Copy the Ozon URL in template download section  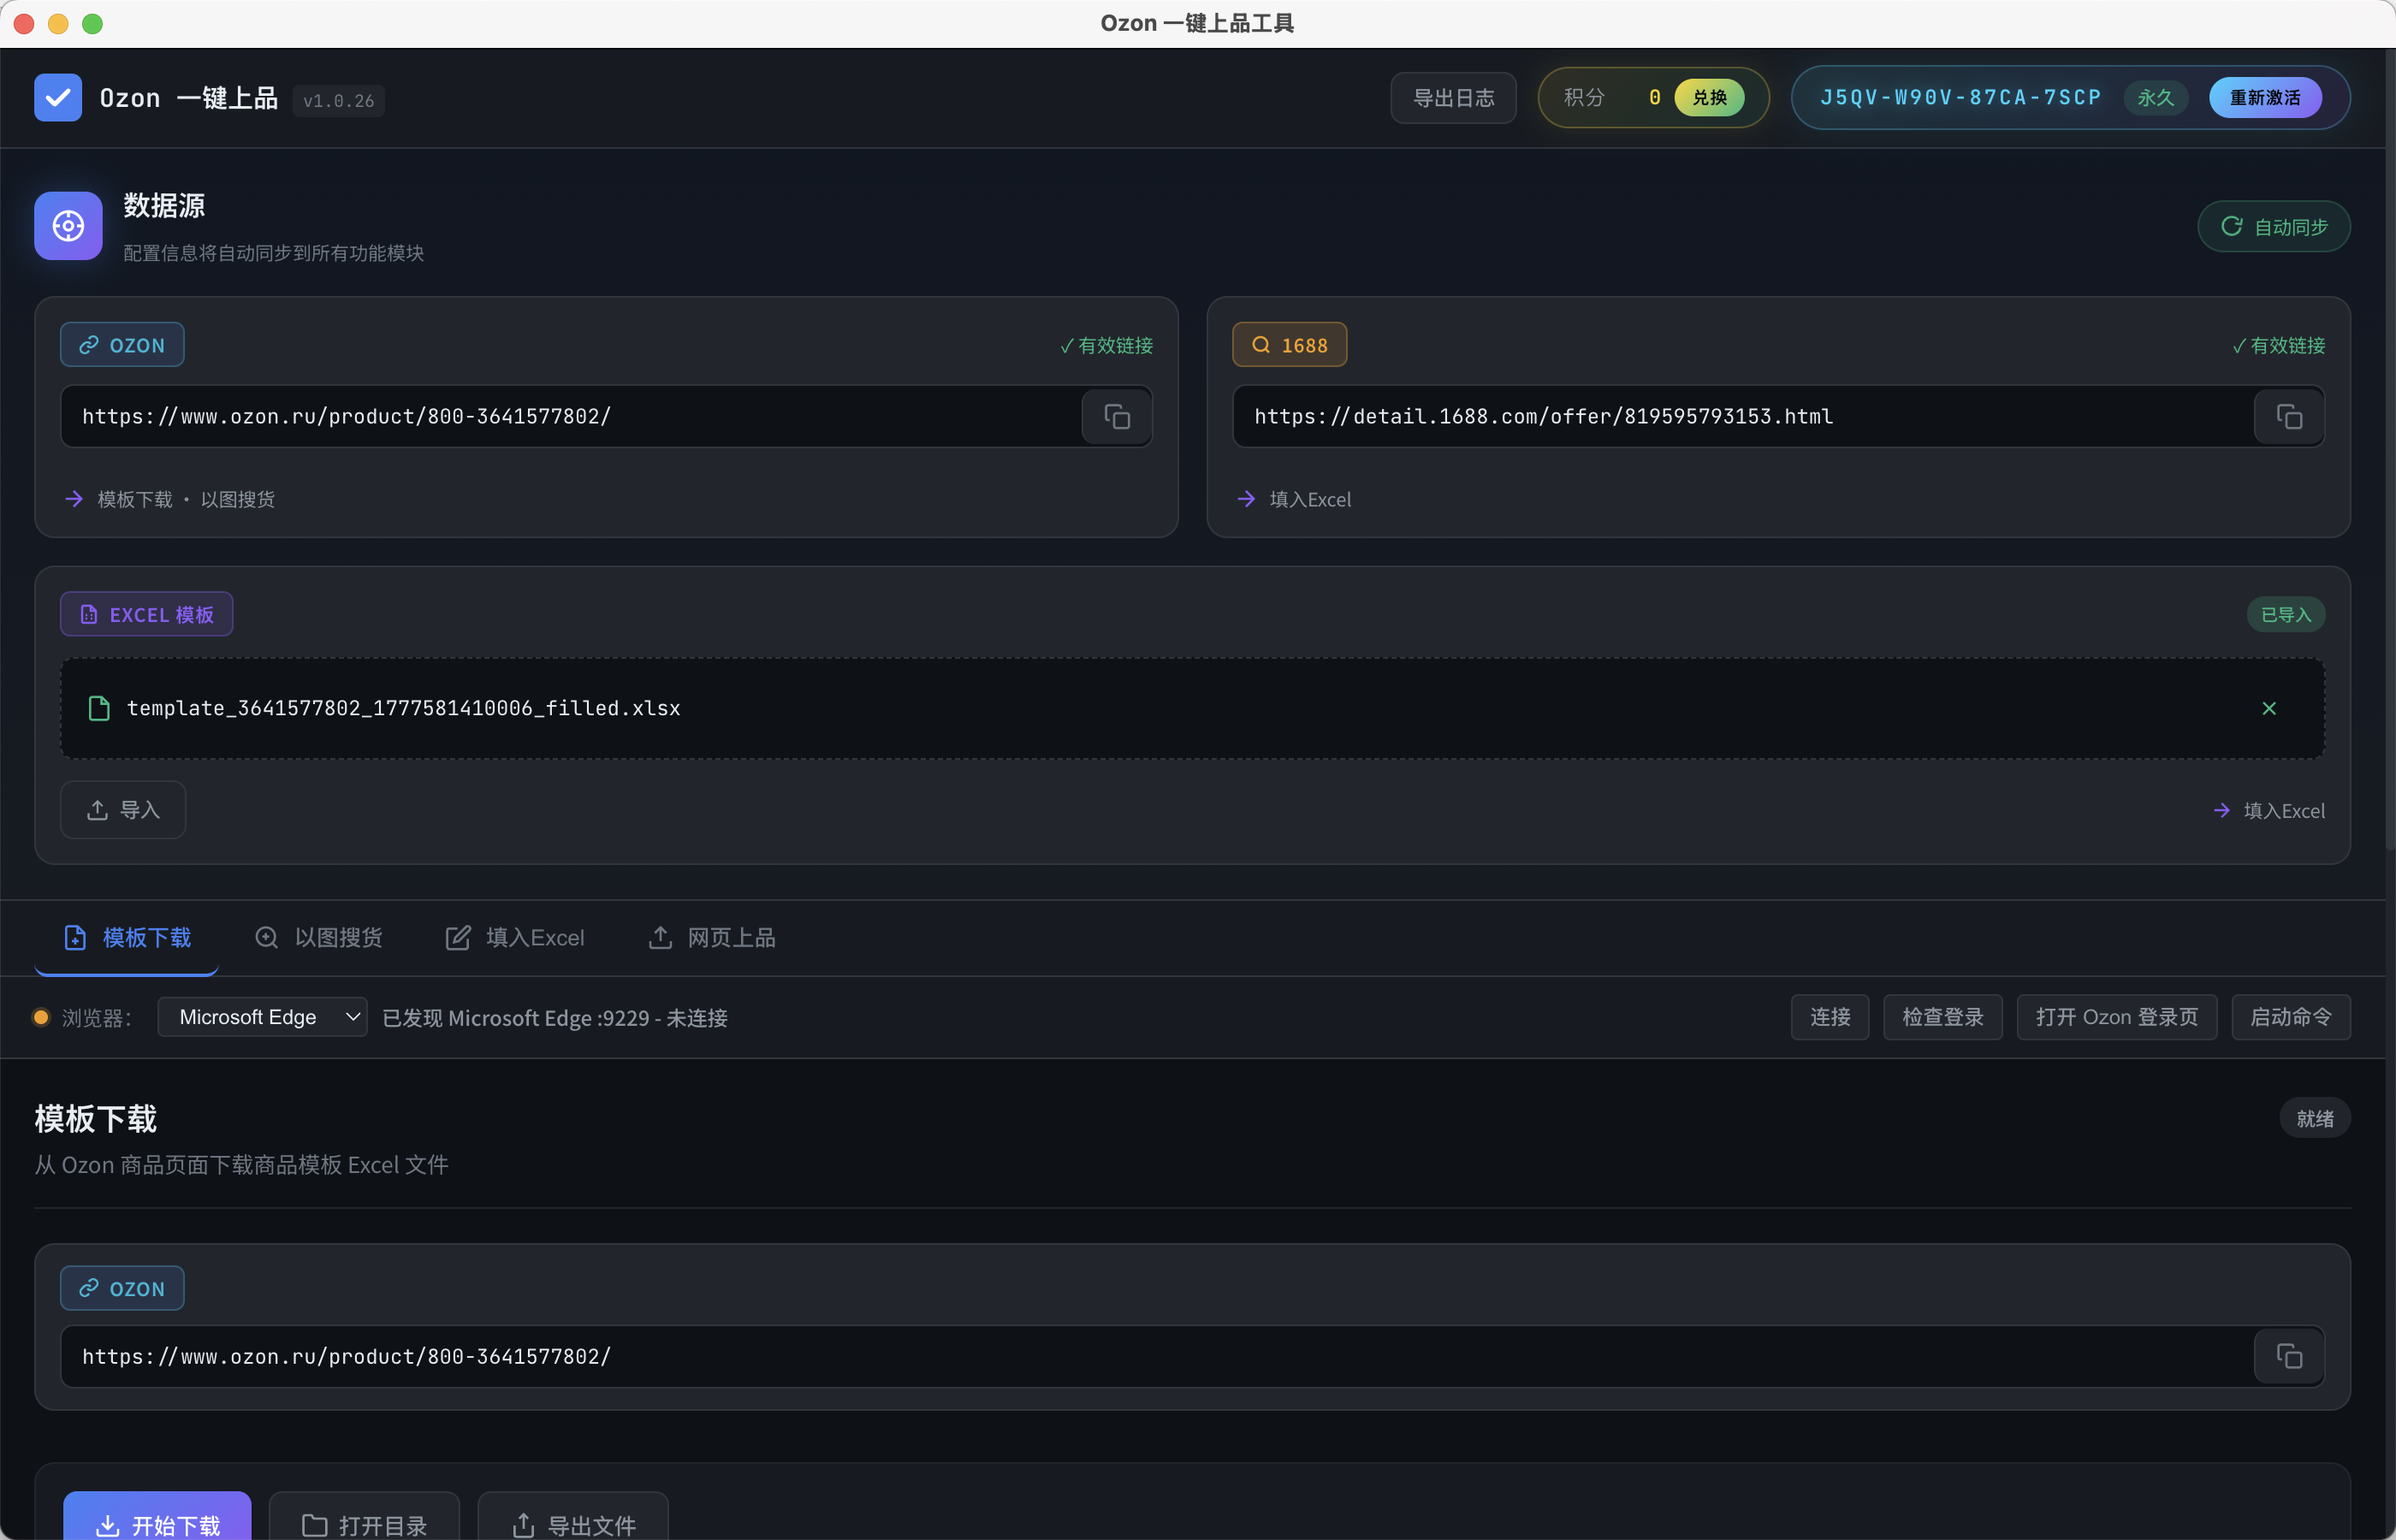coord(2289,1356)
